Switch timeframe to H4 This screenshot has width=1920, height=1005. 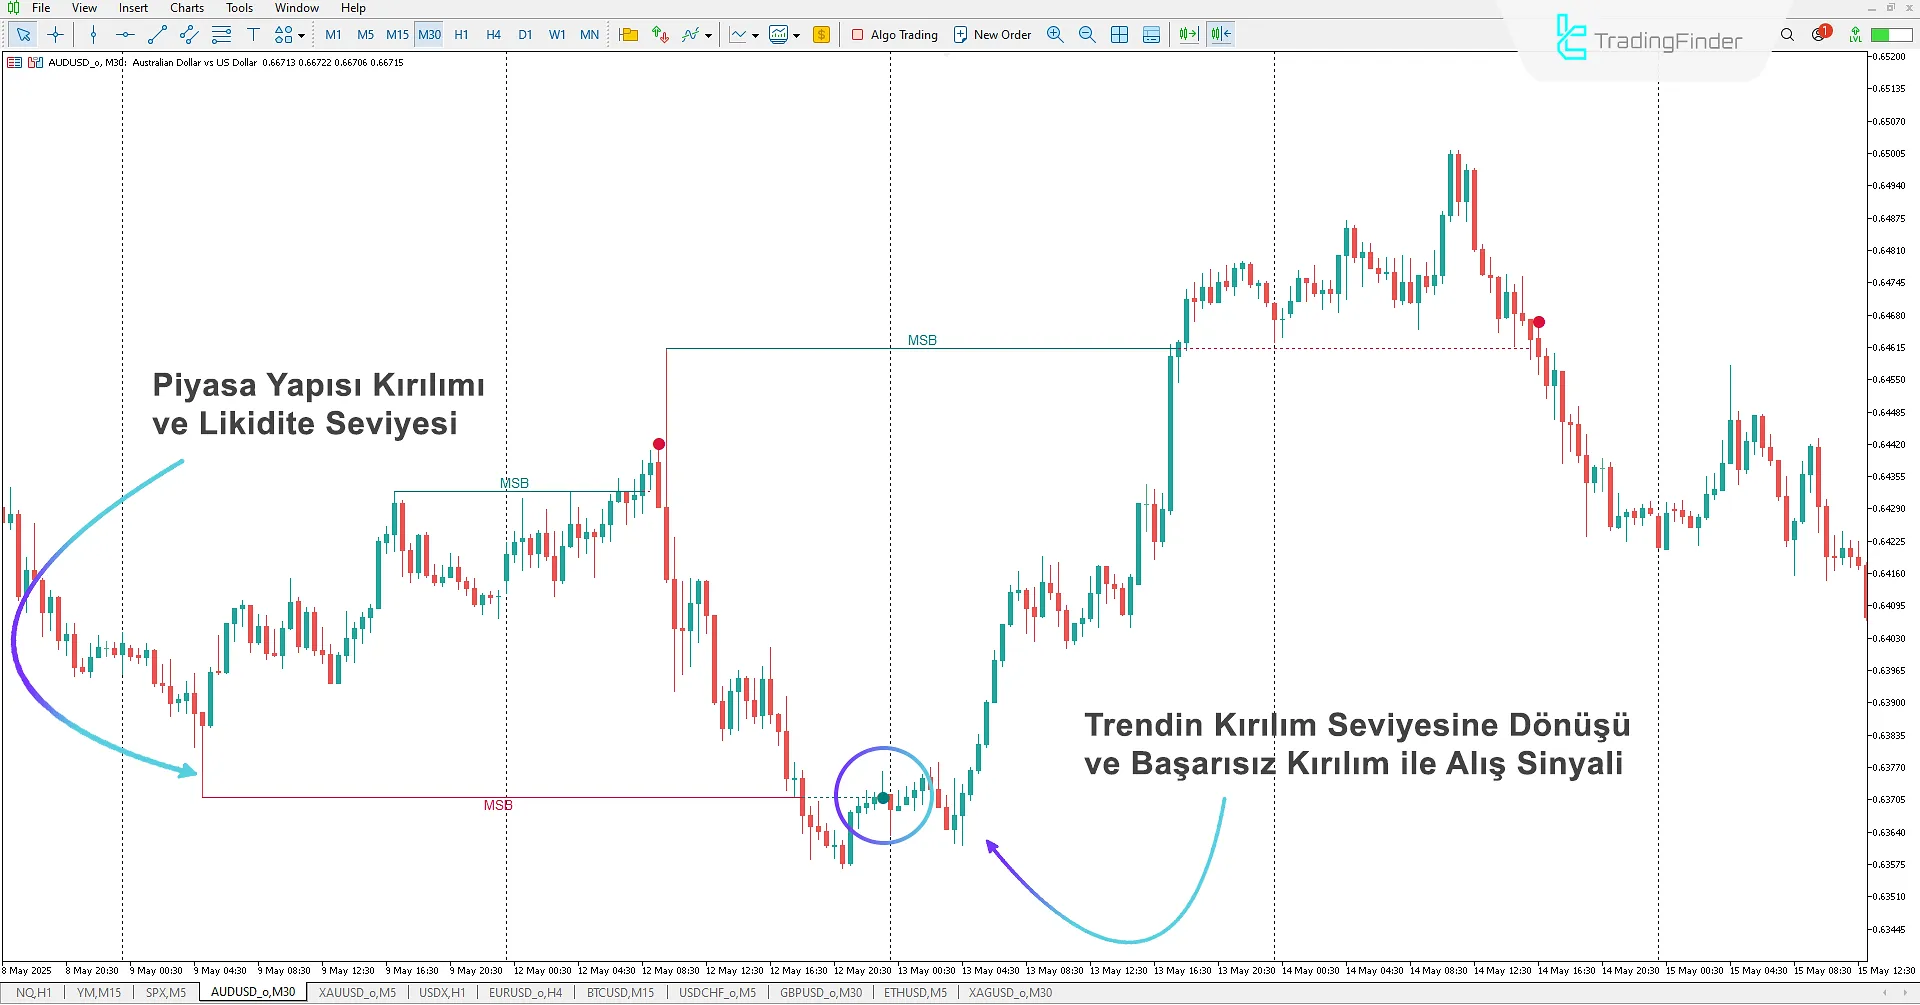coord(493,34)
